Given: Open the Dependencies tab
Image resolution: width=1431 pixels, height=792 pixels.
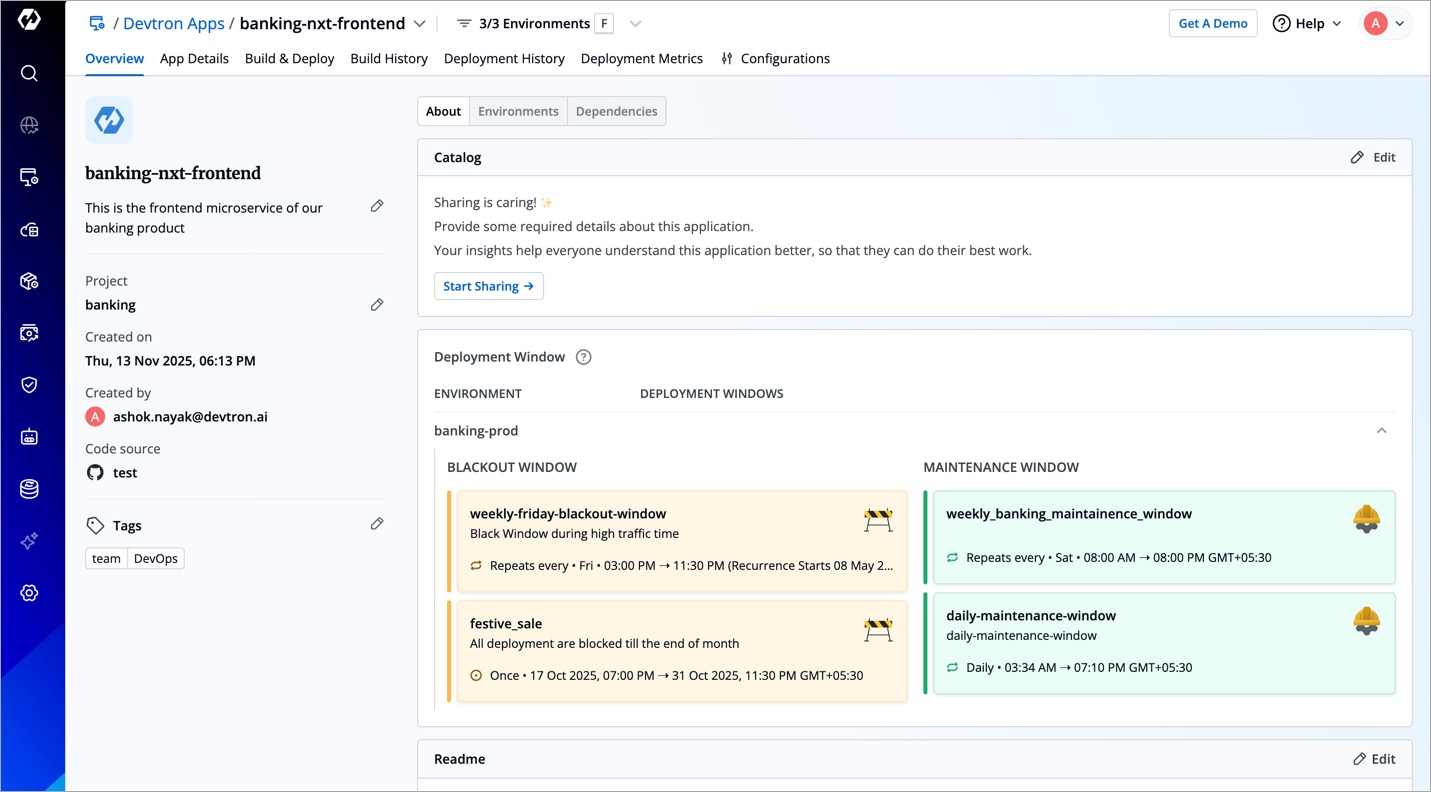Looking at the screenshot, I should point(616,112).
